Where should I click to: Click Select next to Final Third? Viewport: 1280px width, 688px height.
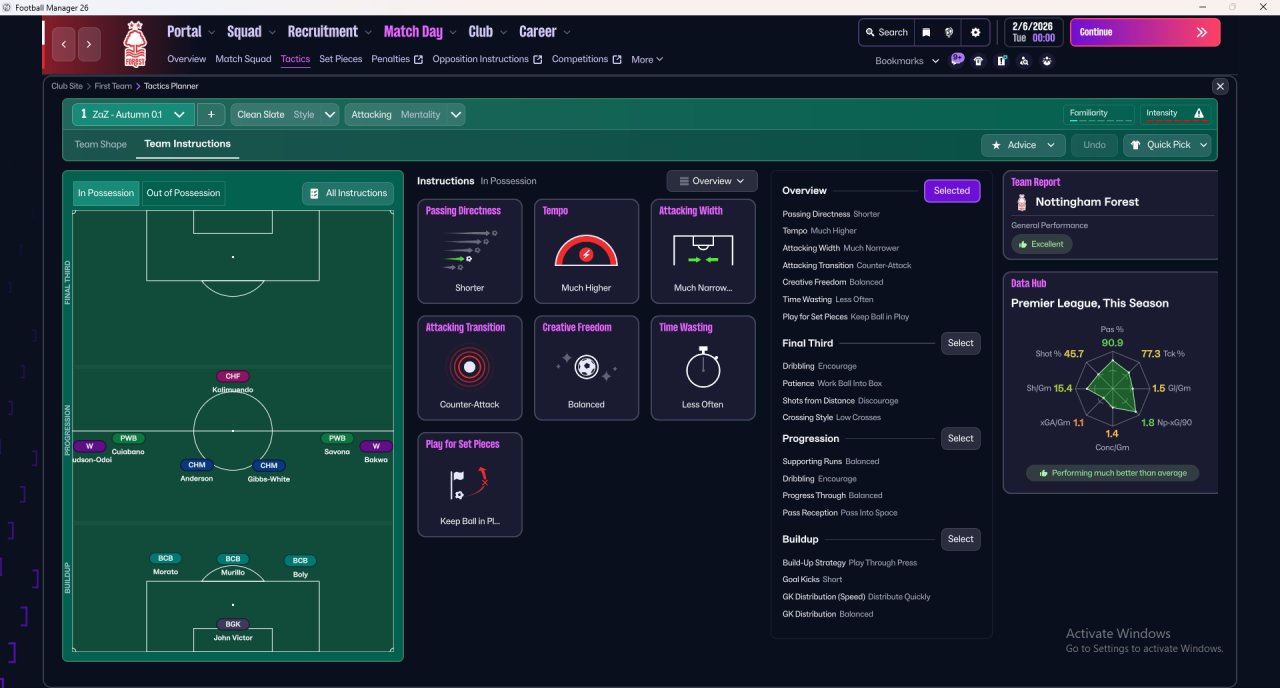pos(961,343)
